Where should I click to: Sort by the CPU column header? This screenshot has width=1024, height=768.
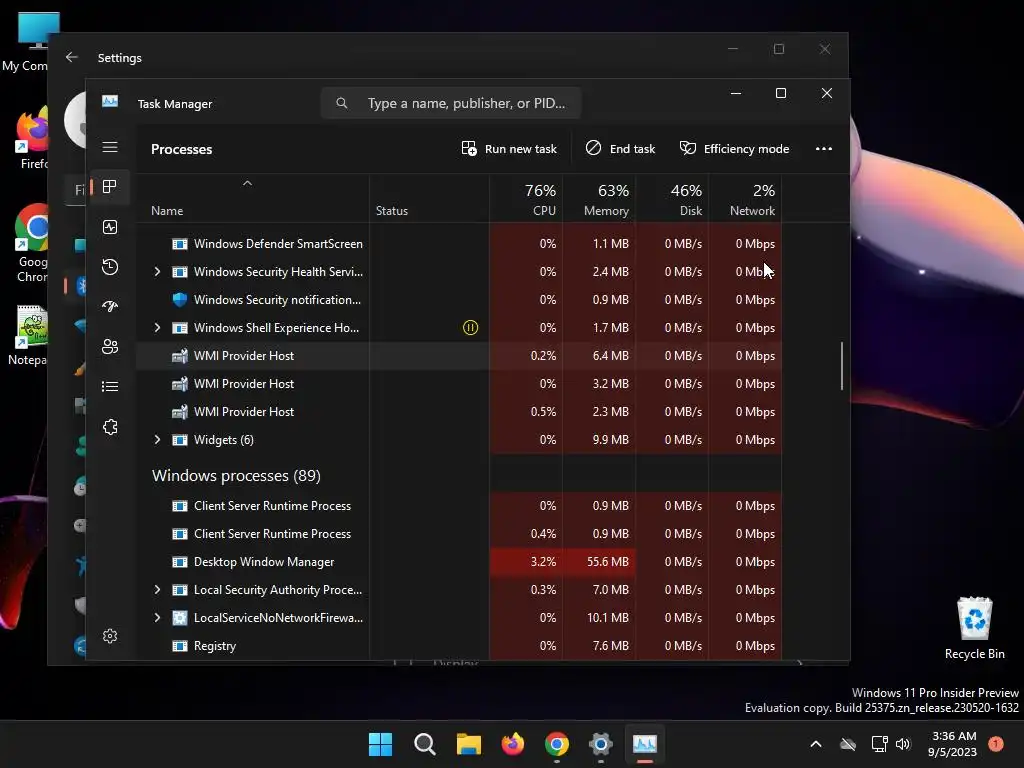pyautogui.click(x=526, y=199)
